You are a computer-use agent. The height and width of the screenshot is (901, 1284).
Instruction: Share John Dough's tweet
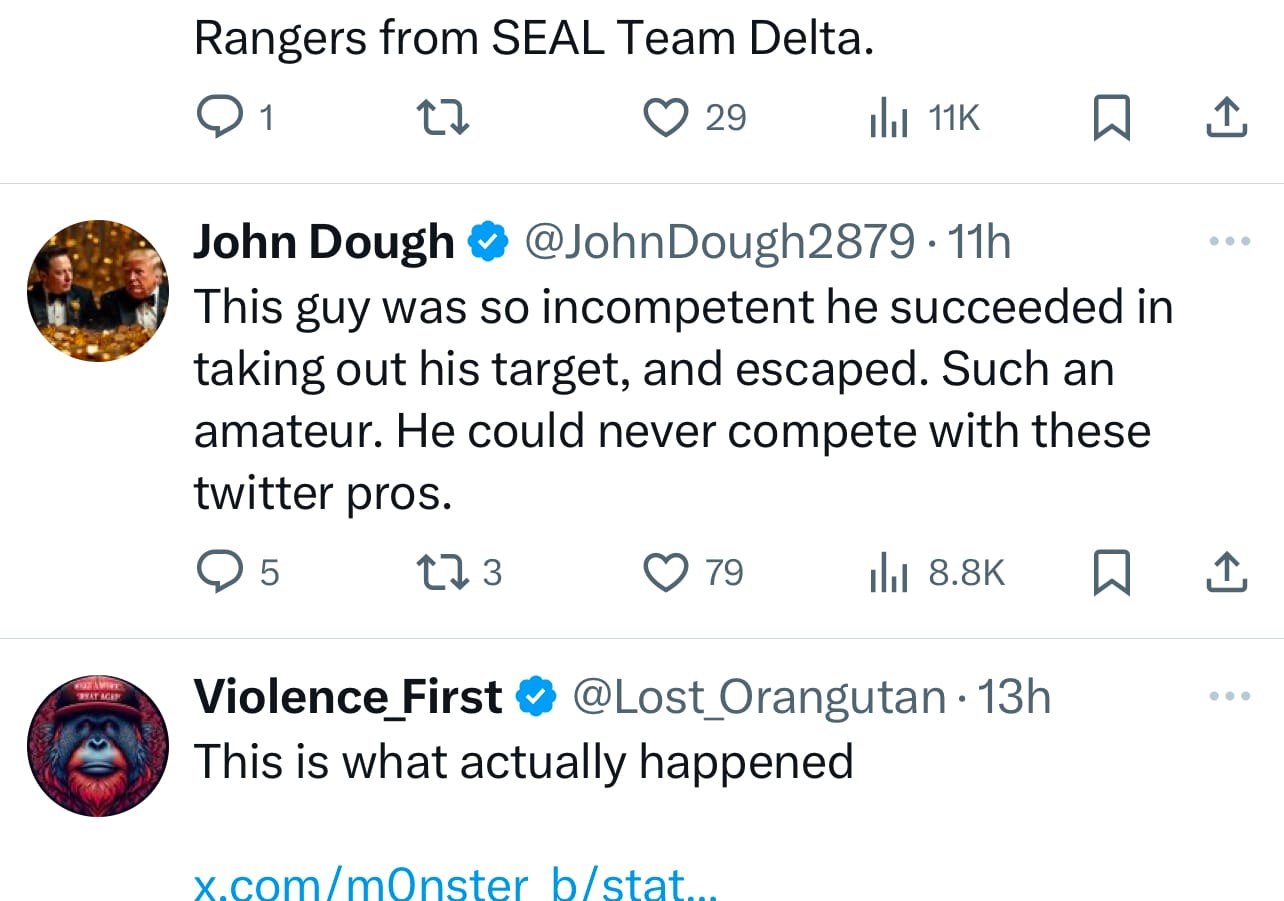pos(1226,573)
